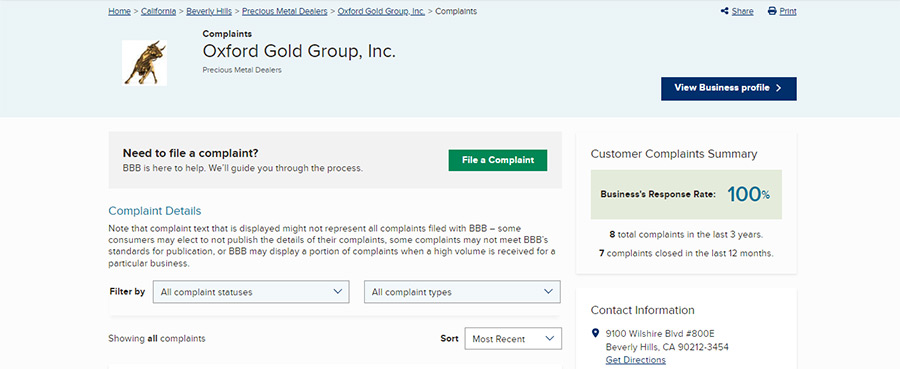Open the All complaint statuses dropdown

(x=251, y=292)
